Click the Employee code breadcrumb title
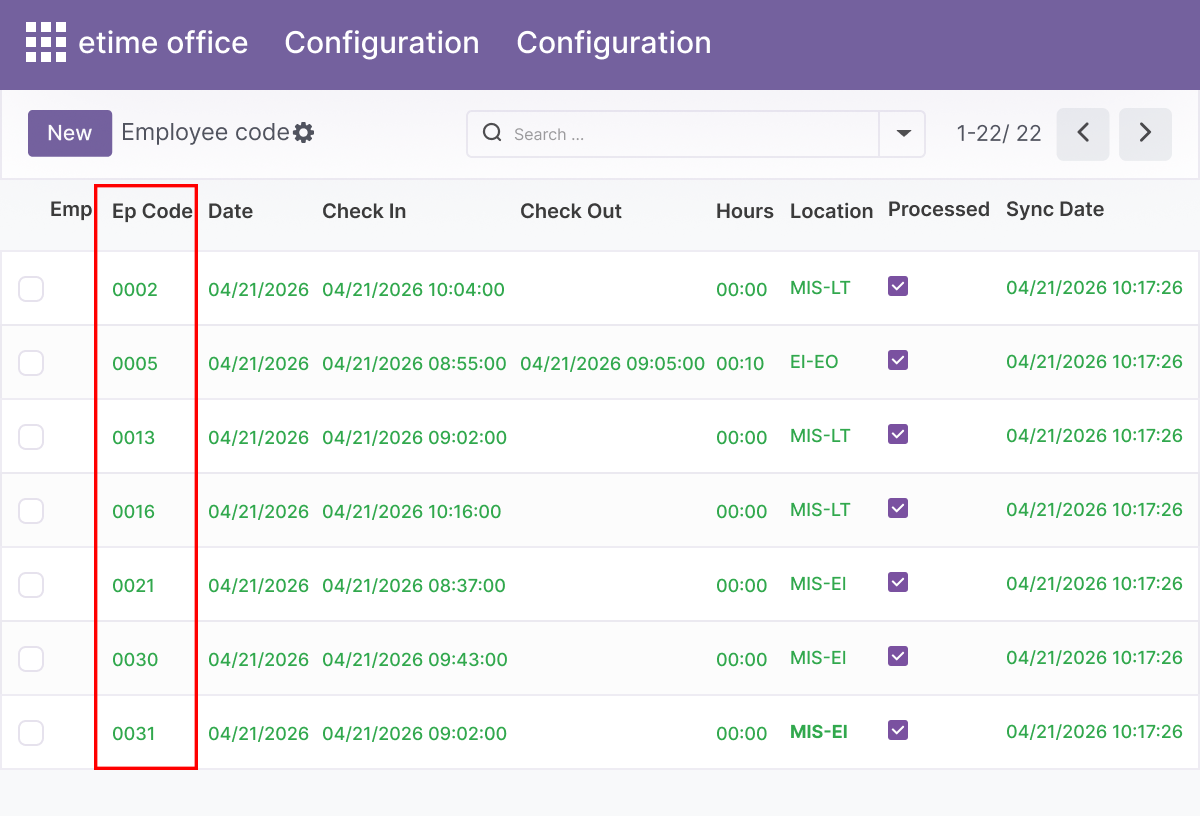 [205, 133]
